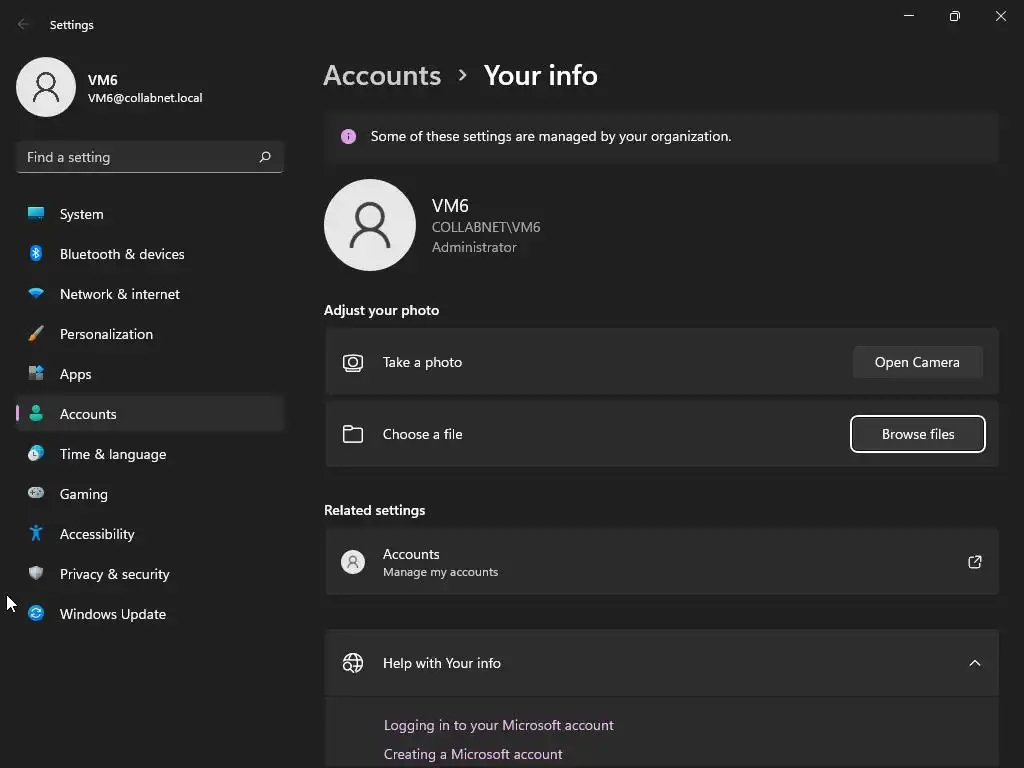Viewport: 1024px width, 768px height.
Task: Select Accounts in the sidebar
Action: [x=88, y=414]
